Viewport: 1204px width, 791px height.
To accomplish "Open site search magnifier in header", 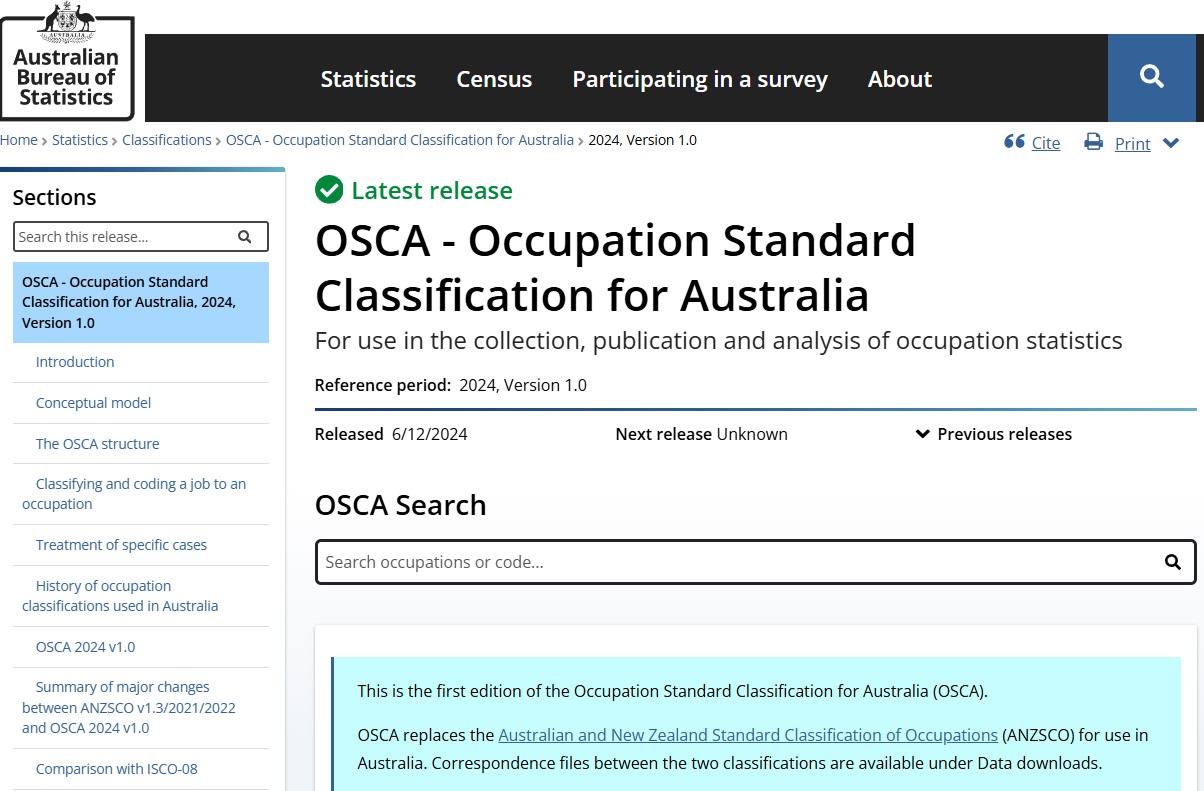I will pos(1152,77).
